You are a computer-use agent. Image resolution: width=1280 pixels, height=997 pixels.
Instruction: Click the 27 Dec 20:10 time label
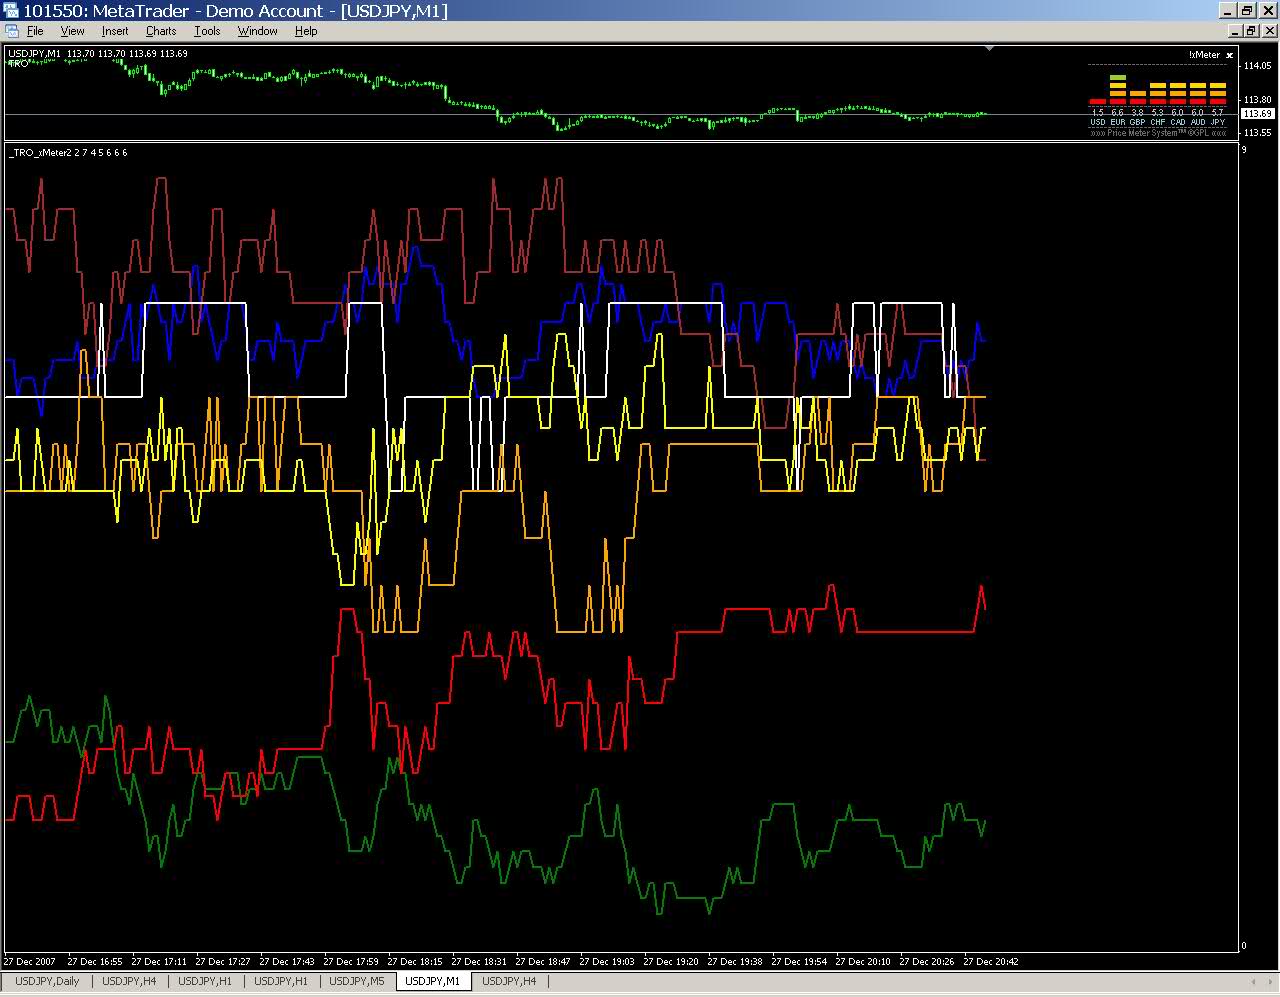(x=864, y=962)
